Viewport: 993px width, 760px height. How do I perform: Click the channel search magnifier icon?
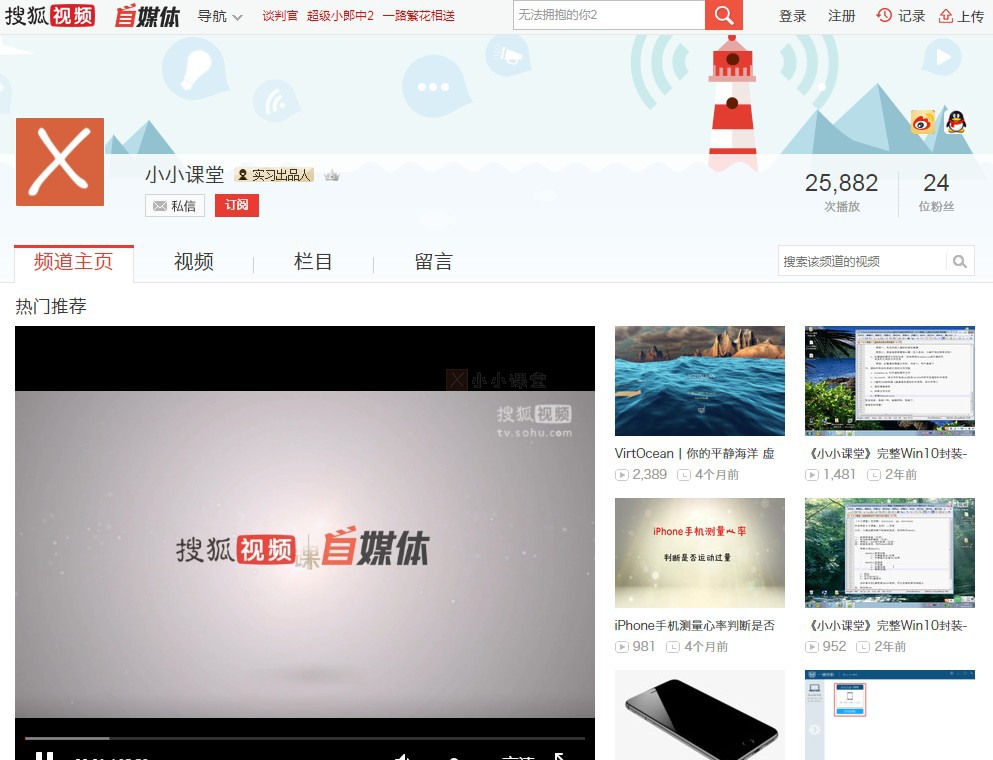[960, 261]
